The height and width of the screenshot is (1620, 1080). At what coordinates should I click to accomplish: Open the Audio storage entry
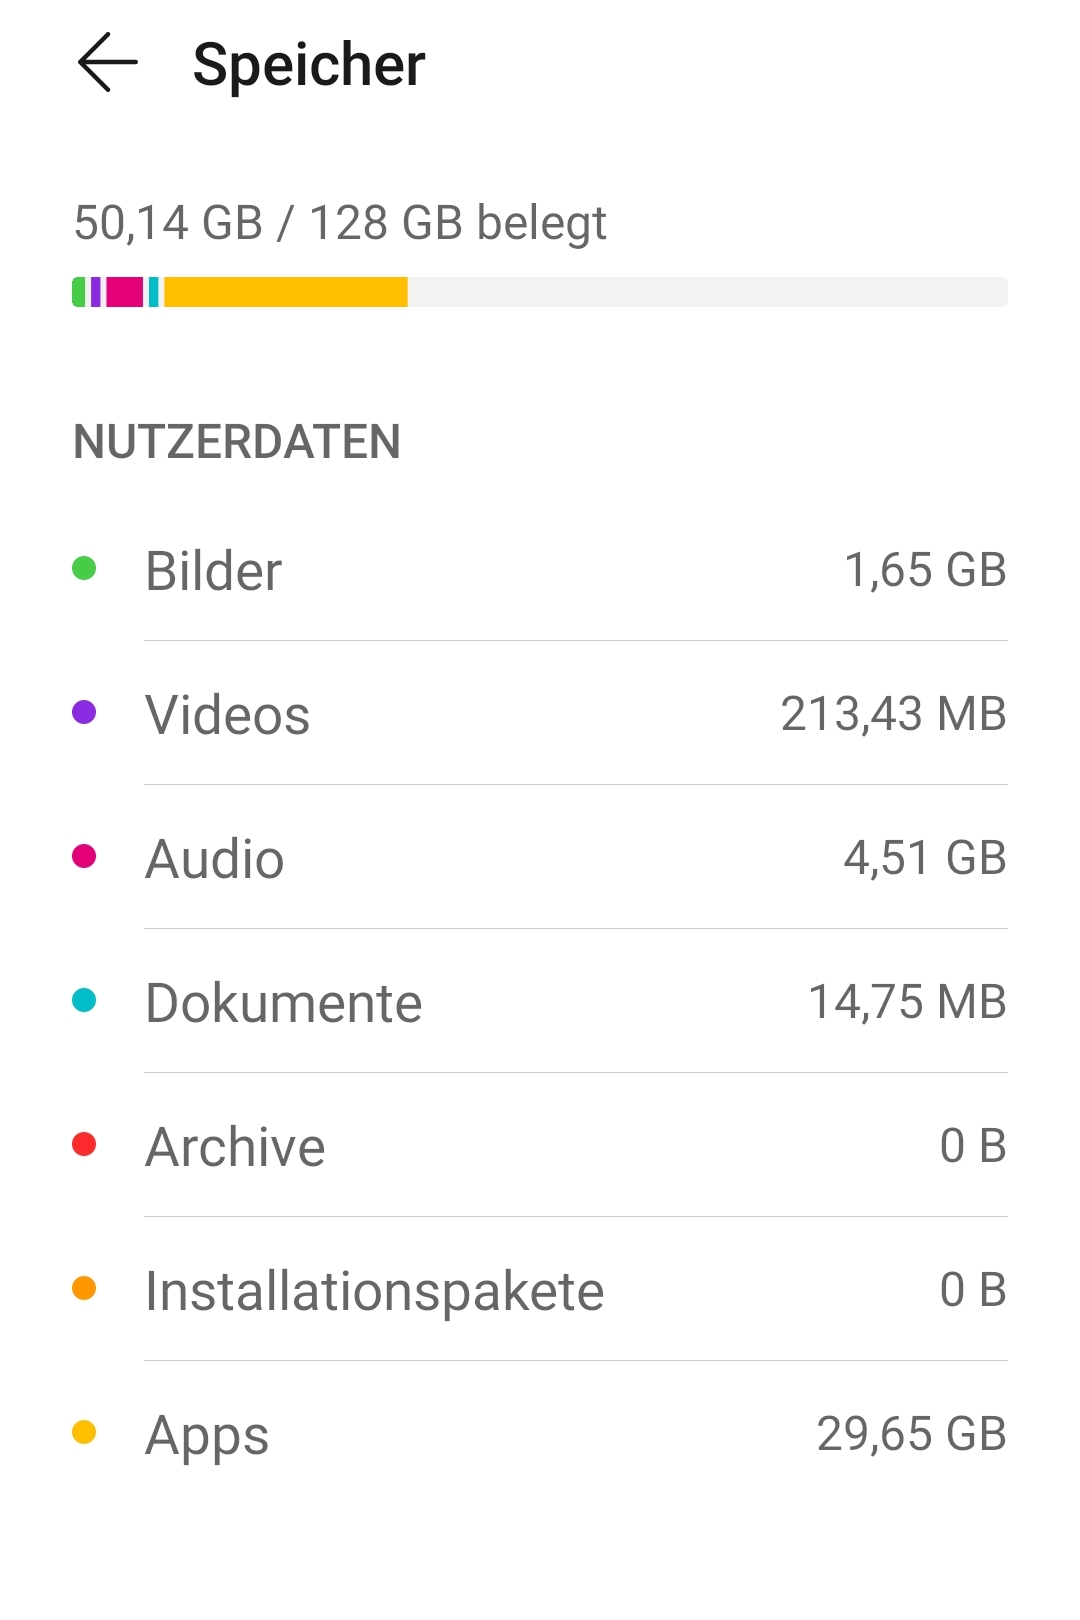(x=540, y=858)
